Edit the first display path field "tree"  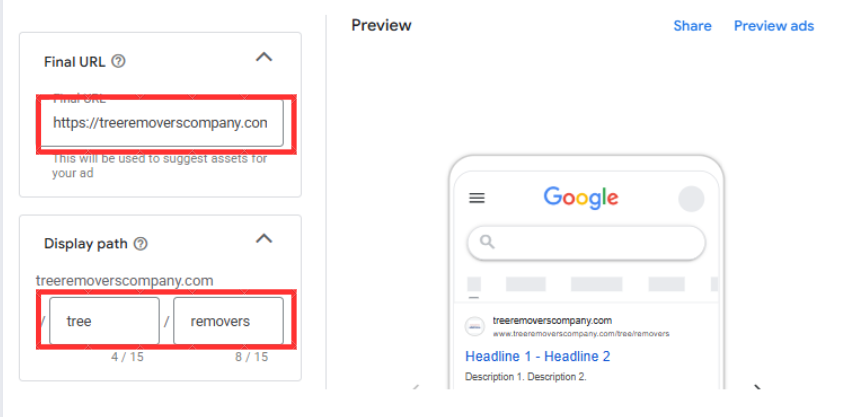point(104,321)
